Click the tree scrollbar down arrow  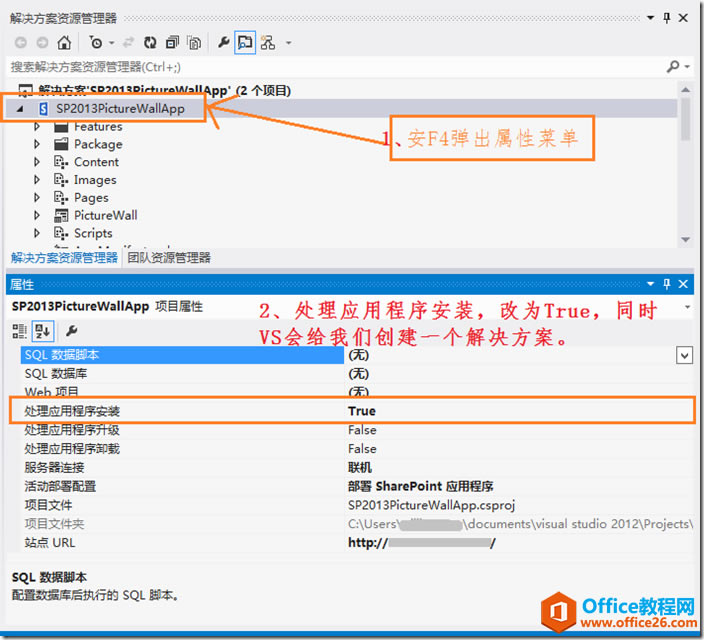[x=686, y=239]
